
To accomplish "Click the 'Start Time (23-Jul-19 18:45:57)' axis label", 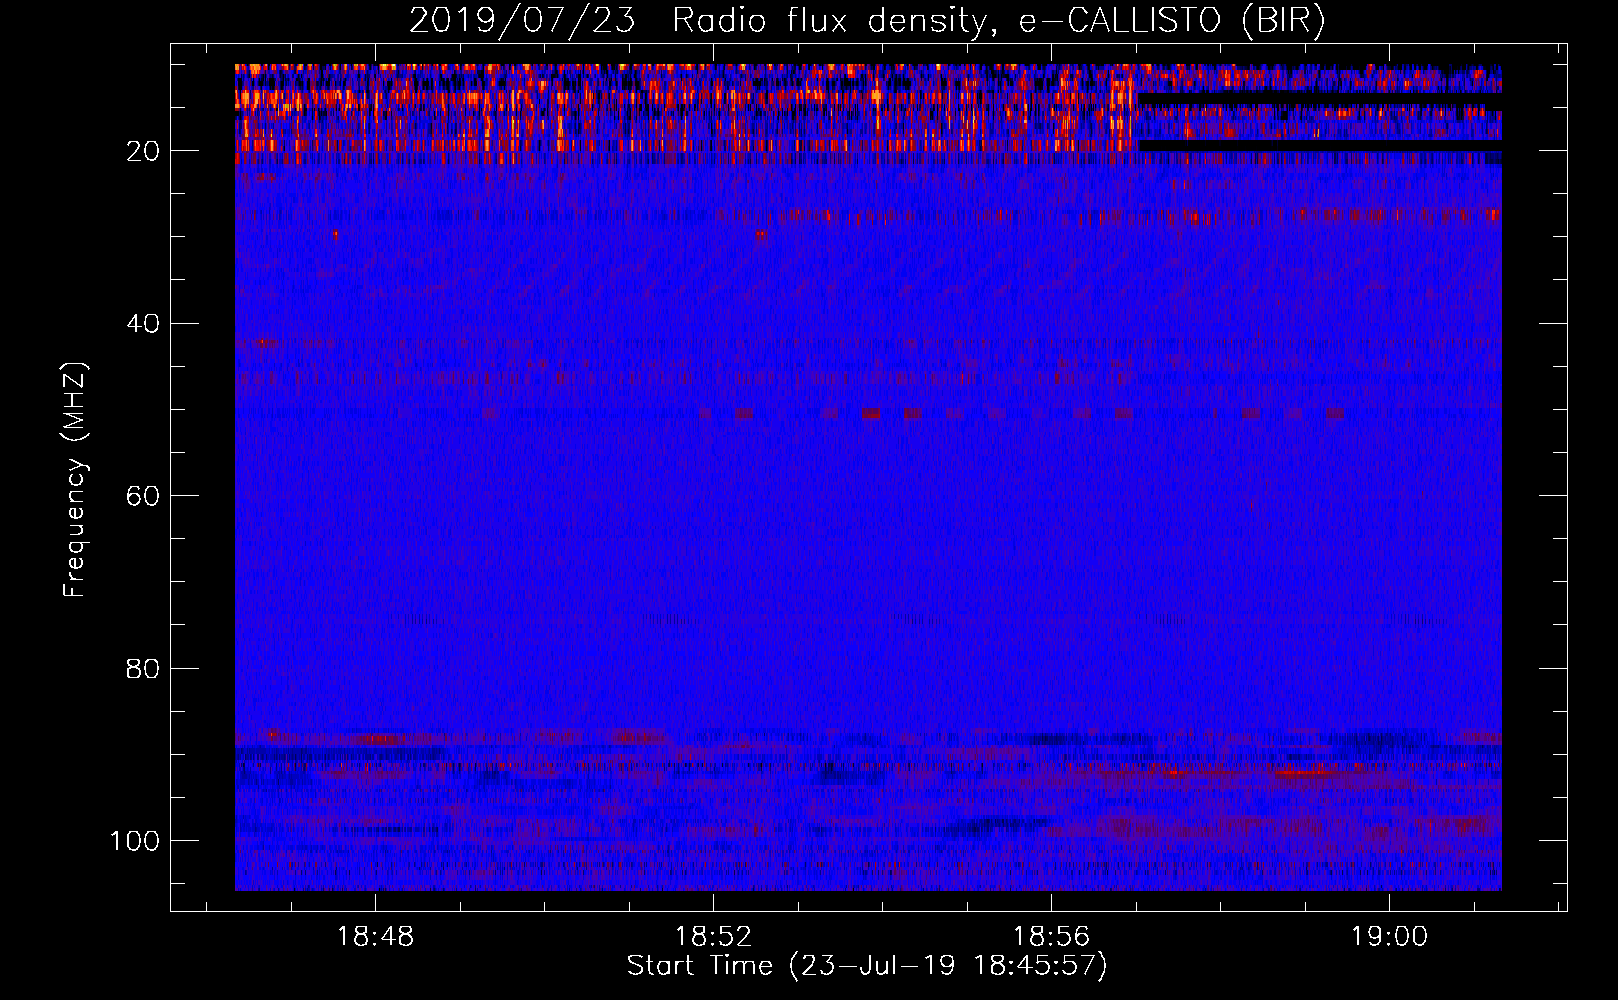I will [867, 966].
